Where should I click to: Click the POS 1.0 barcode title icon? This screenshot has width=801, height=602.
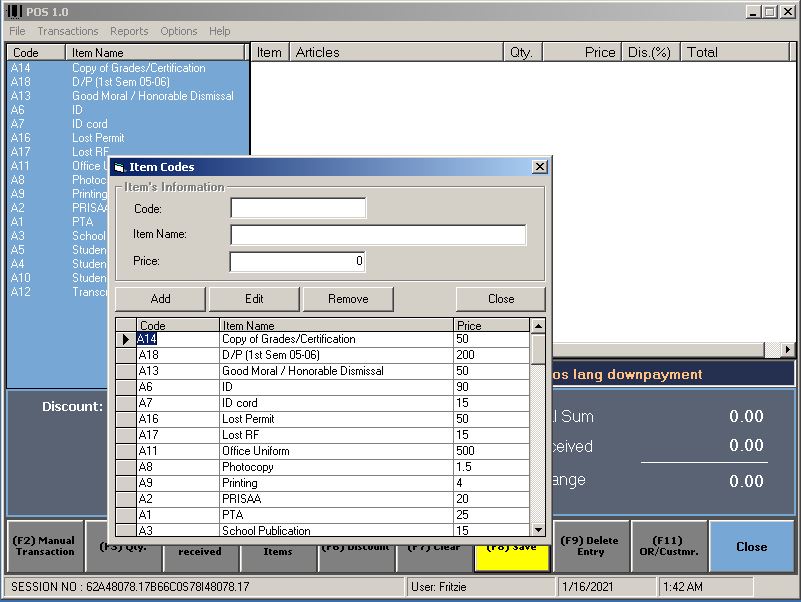[x=14, y=11]
